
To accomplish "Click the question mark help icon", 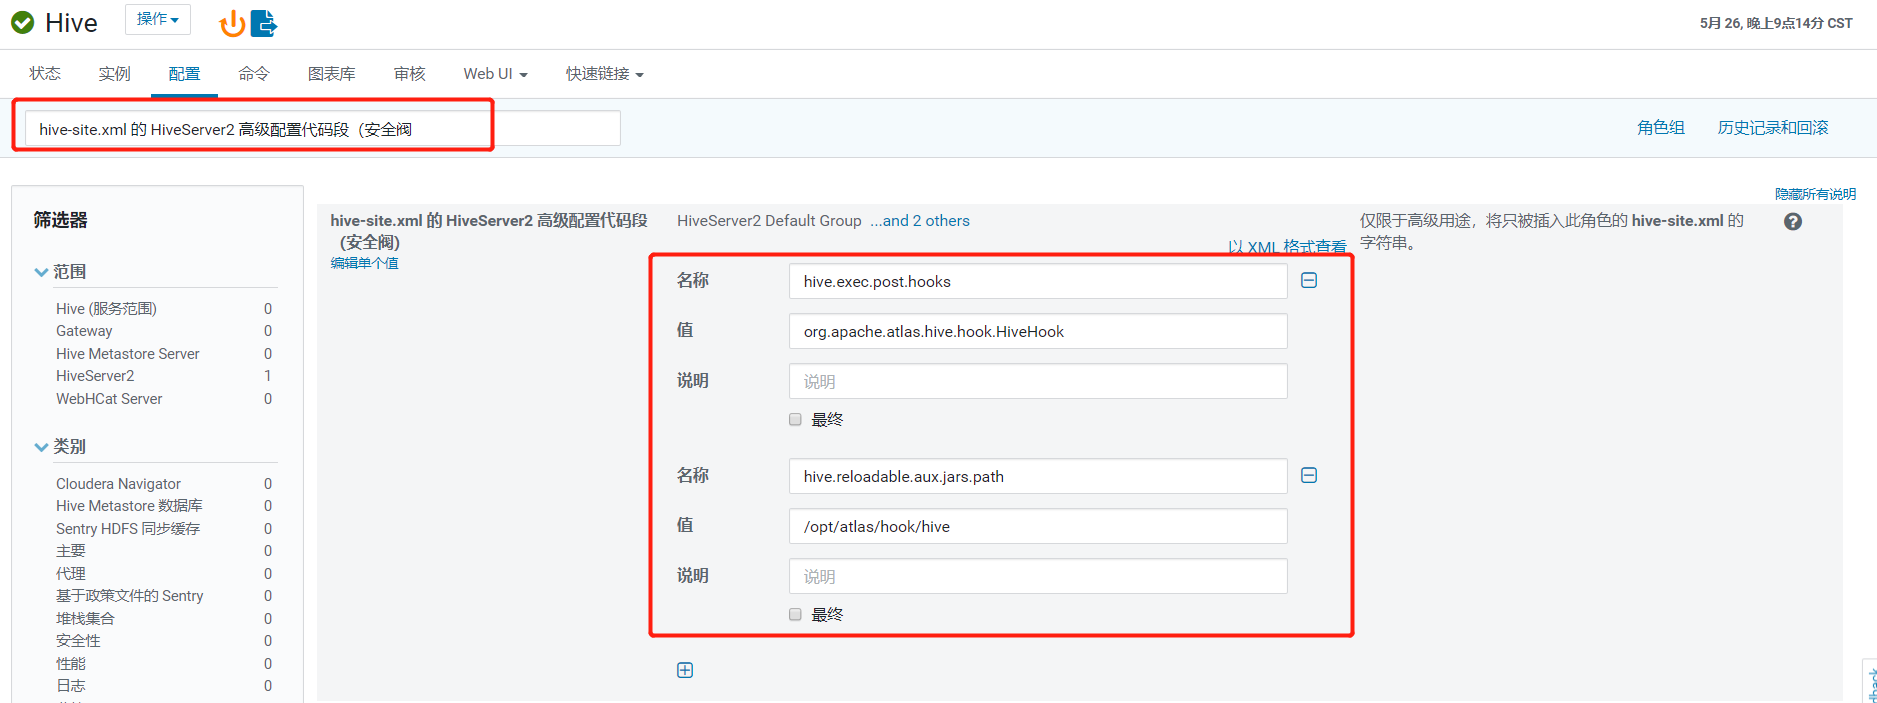I will pyautogui.click(x=1793, y=222).
